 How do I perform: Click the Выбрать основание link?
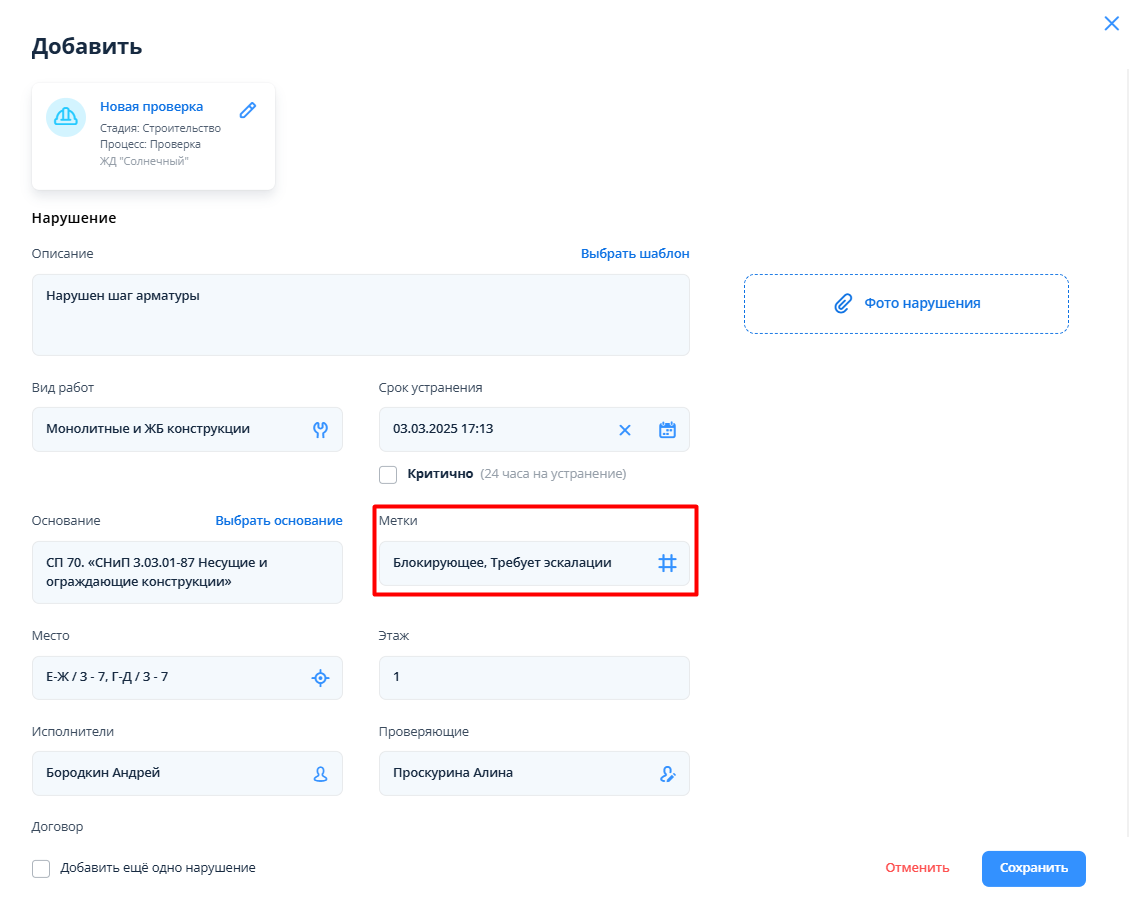point(279,521)
